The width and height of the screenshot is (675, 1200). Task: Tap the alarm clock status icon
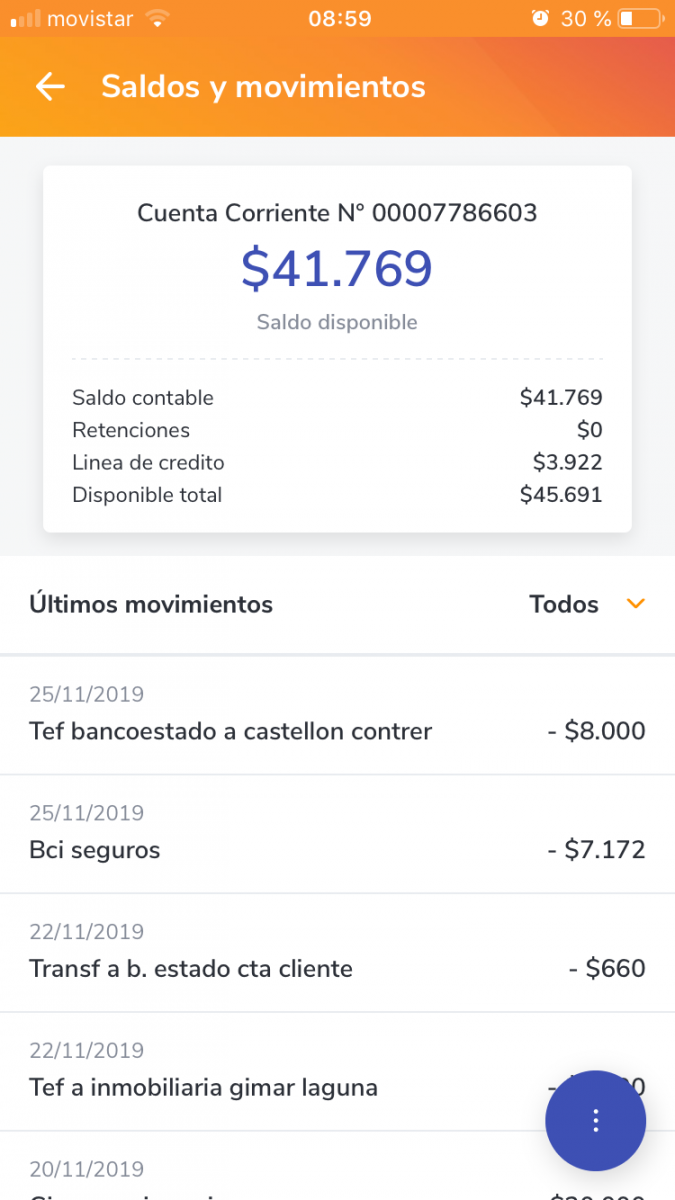540,19
